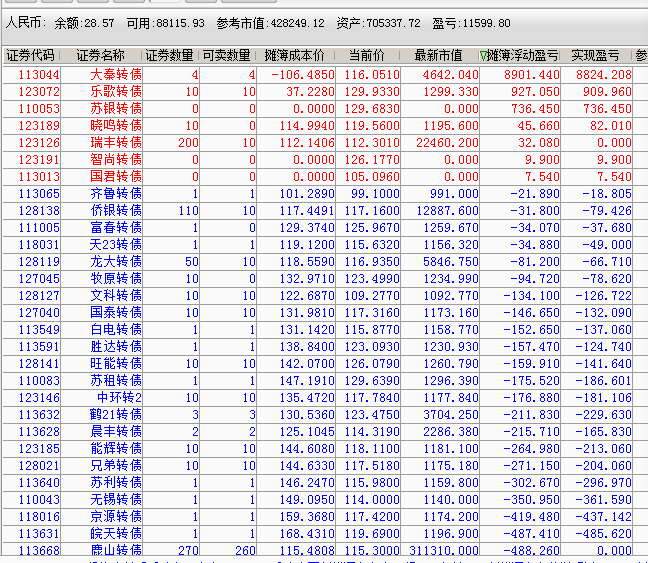This screenshot has width=648, height=563.
Task: Click 鹿山转债 market value 311310.000
Action: coord(444,550)
